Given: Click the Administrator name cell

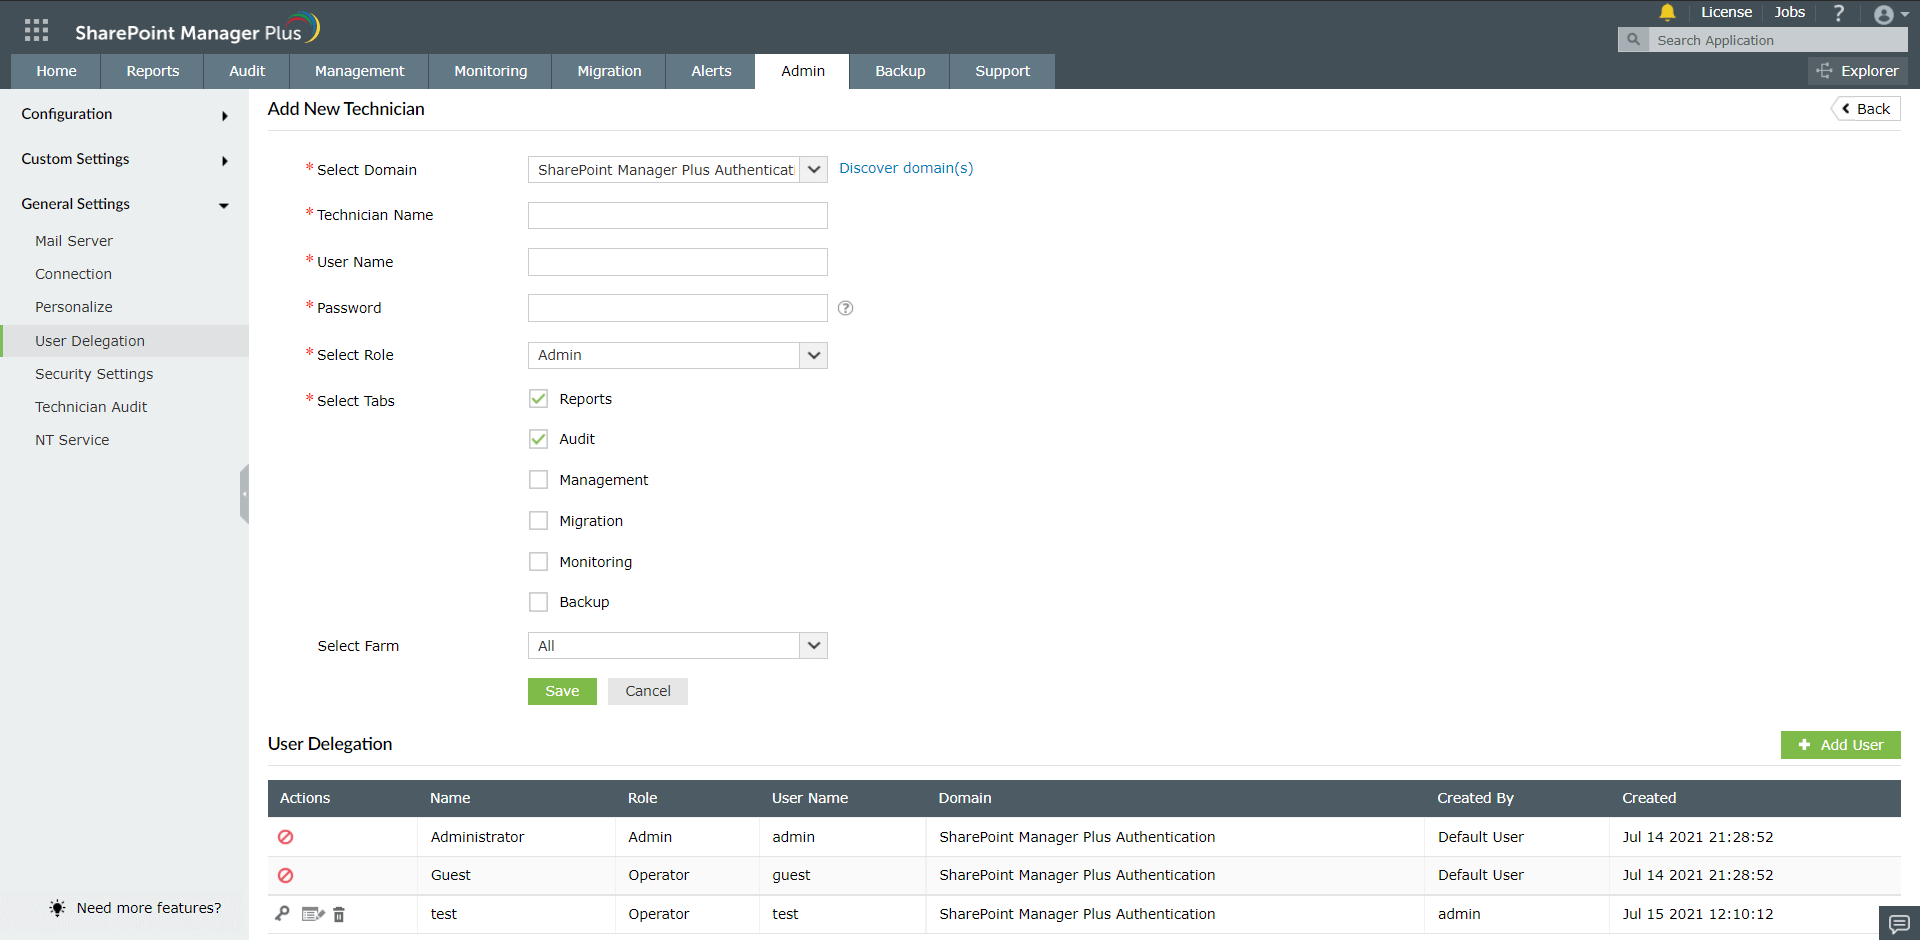Looking at the screenshot, I should 477,837.
